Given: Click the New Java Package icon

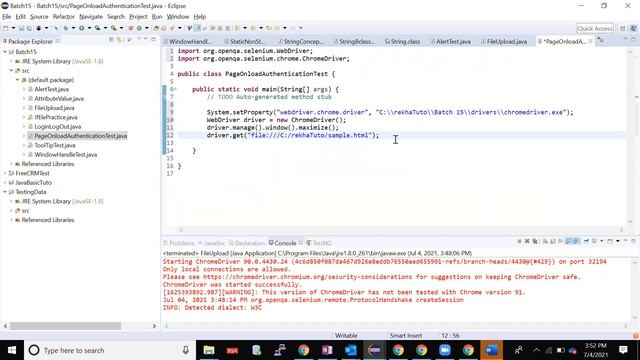Looking at the screenshot, I should [131, 28].
